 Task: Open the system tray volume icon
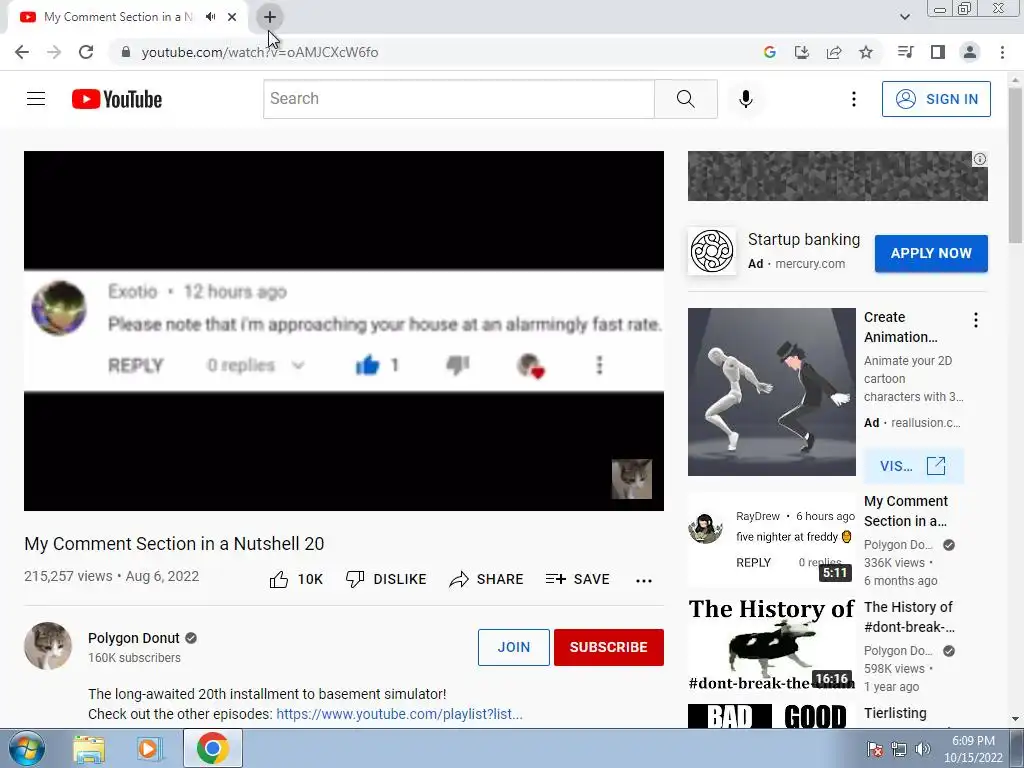pyautogui.click(x=923, y=749)
